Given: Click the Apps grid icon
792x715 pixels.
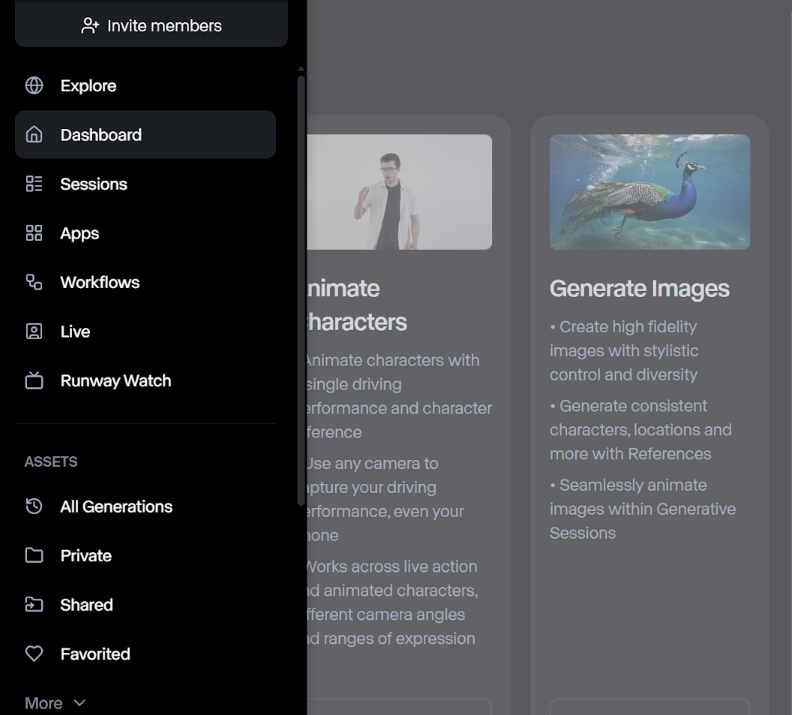Looking at the screenshot, I should pos(34,233).
